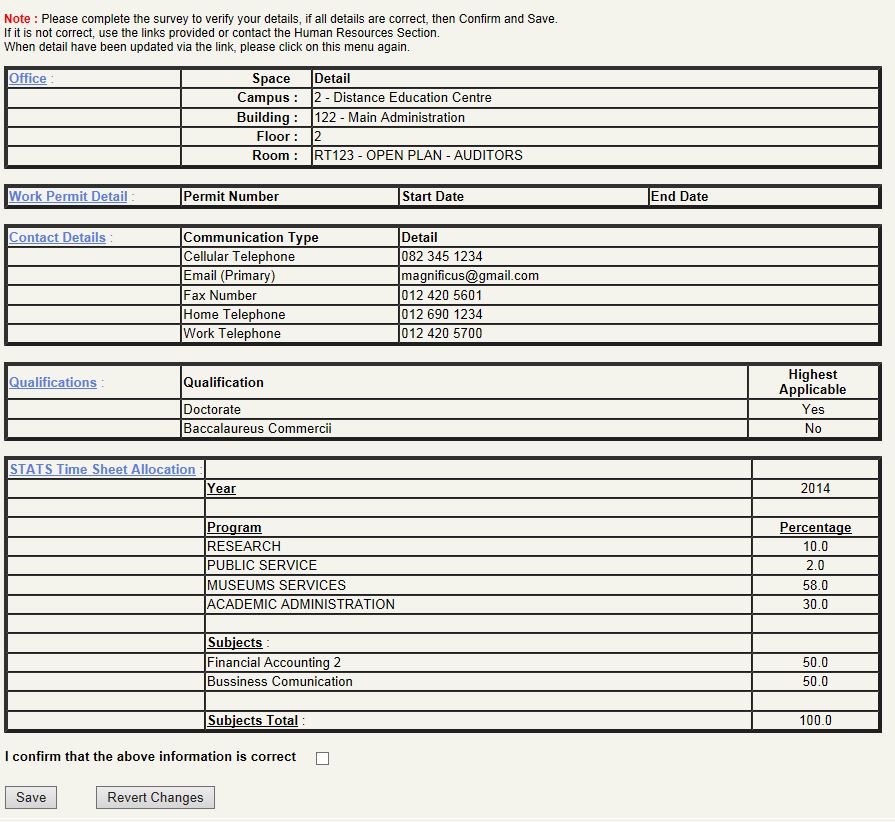
Task: Select the RESEARCH program row
Action: pos(242,546)
